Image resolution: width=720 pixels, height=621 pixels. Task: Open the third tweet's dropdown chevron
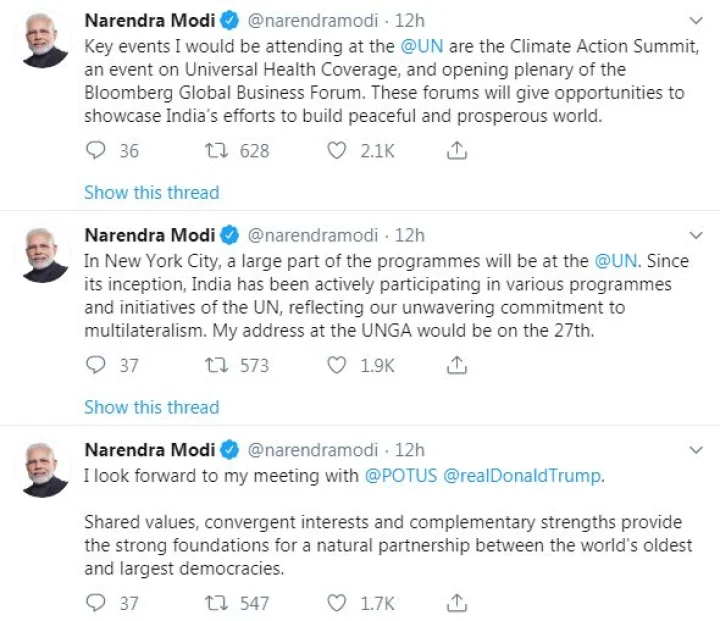[697, 451]
